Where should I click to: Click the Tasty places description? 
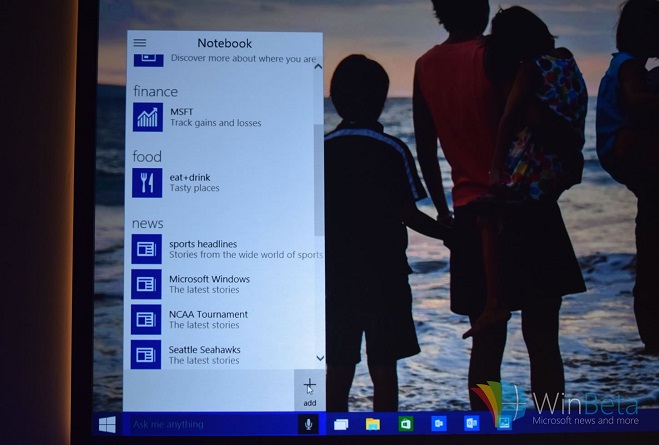click(x=195, y=188)
